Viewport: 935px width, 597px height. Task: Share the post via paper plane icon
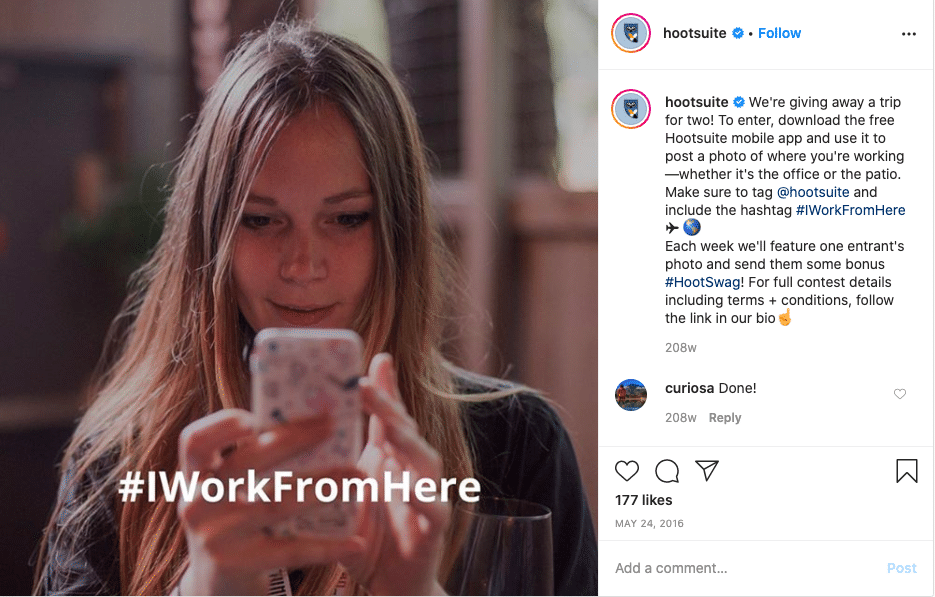[707, 471]
